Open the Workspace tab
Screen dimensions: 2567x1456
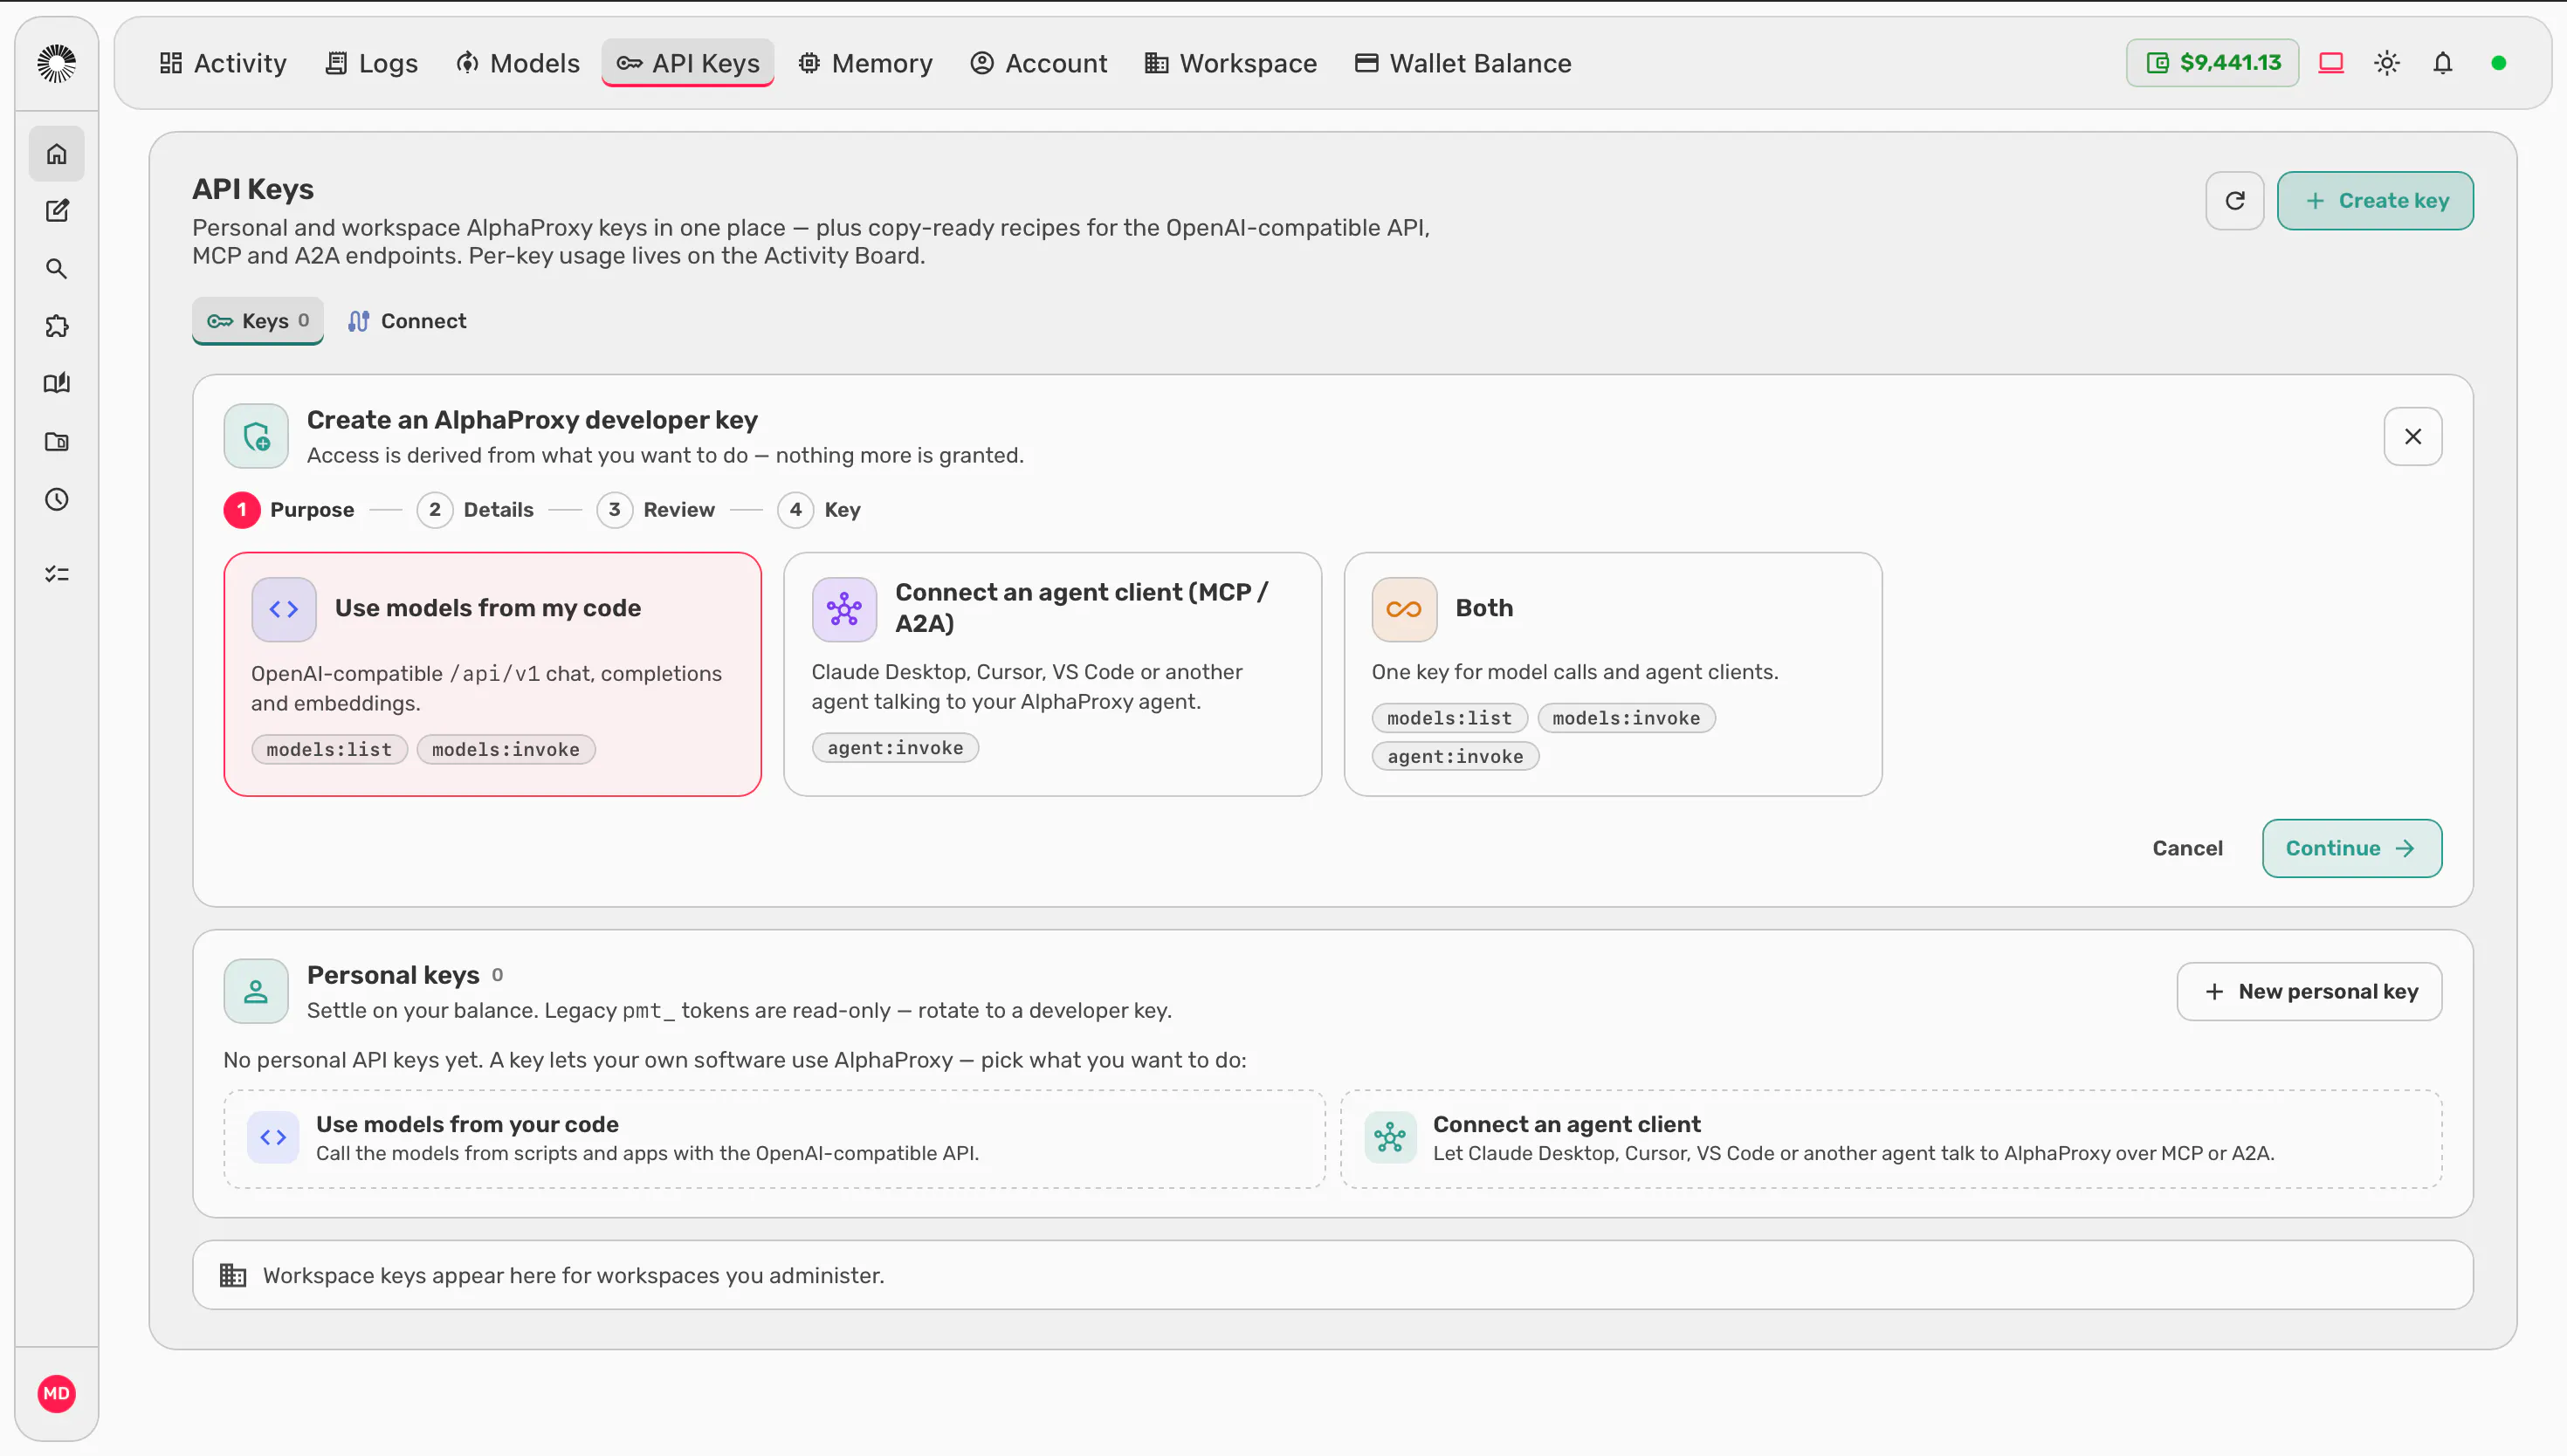(x=1231, y=63)
